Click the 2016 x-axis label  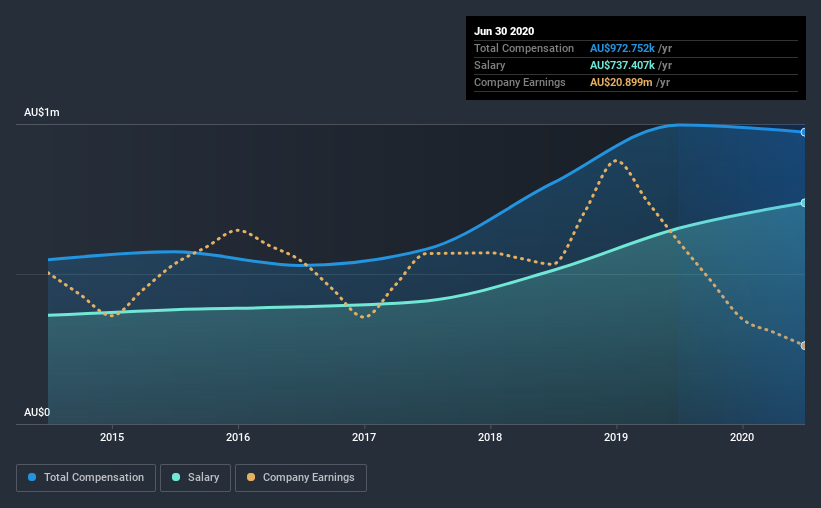tap(238, 437)
